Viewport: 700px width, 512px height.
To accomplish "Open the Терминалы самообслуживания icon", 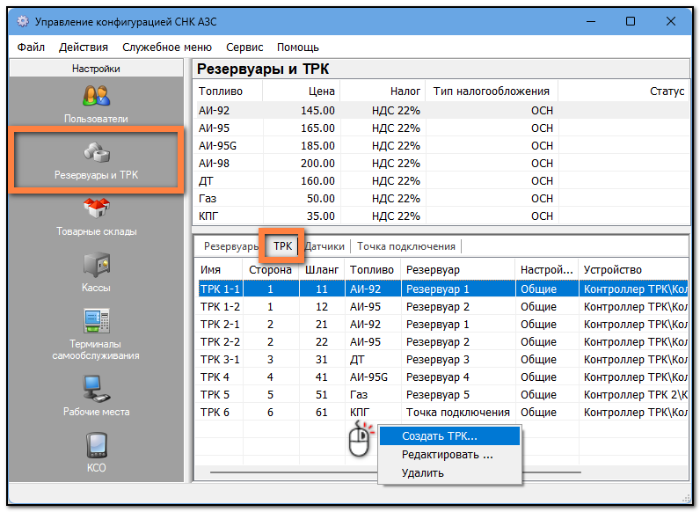I will click(x=96, y=321).
